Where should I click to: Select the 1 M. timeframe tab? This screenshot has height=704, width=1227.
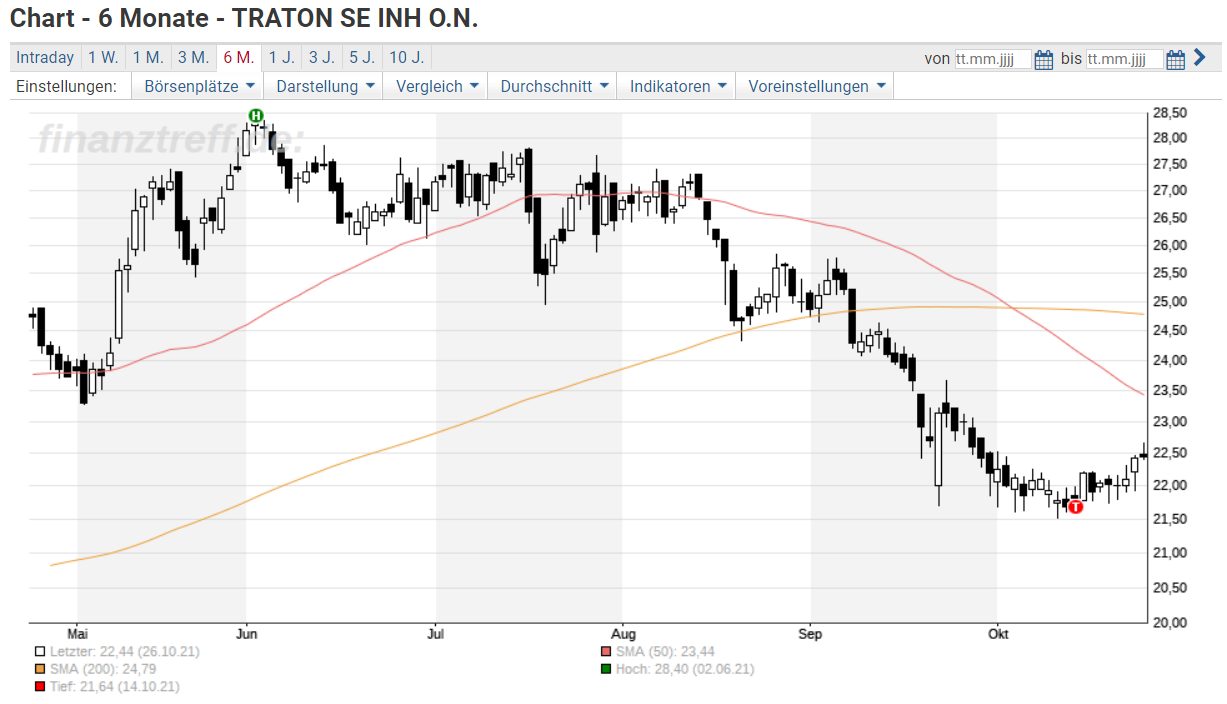click(148, 57)
